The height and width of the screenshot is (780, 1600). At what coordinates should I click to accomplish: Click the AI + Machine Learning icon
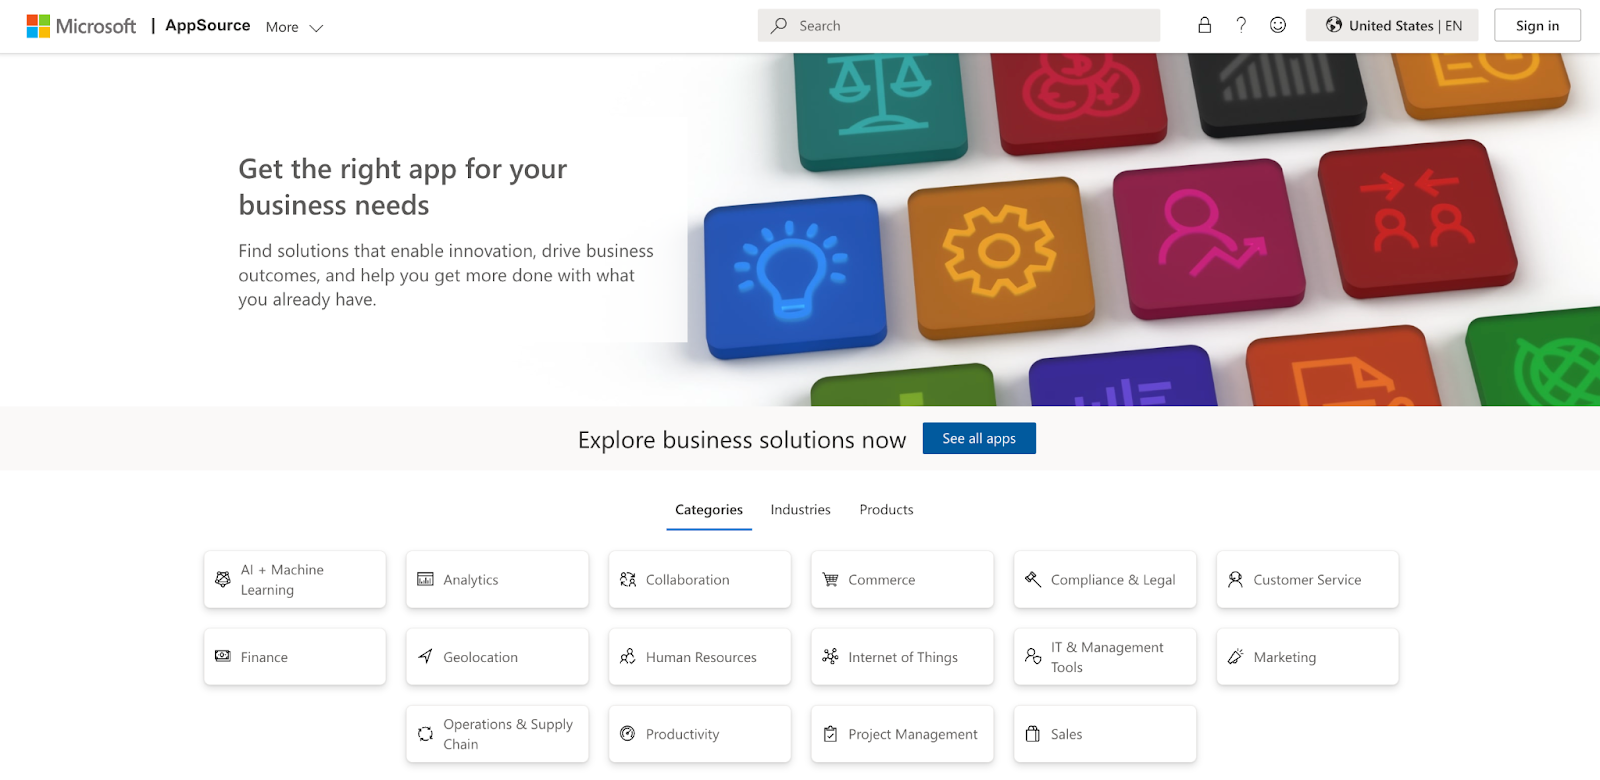223,579
